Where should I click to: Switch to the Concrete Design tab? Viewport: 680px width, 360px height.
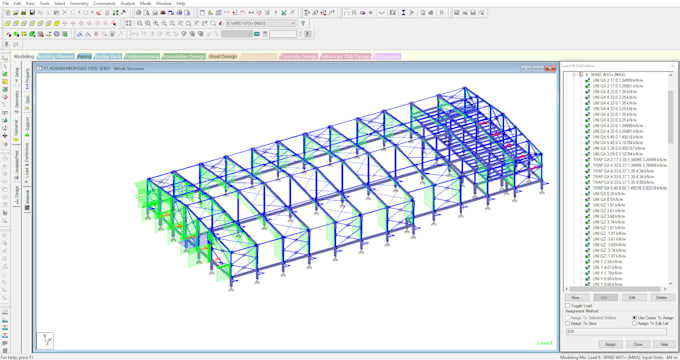[x=298, y=56]
